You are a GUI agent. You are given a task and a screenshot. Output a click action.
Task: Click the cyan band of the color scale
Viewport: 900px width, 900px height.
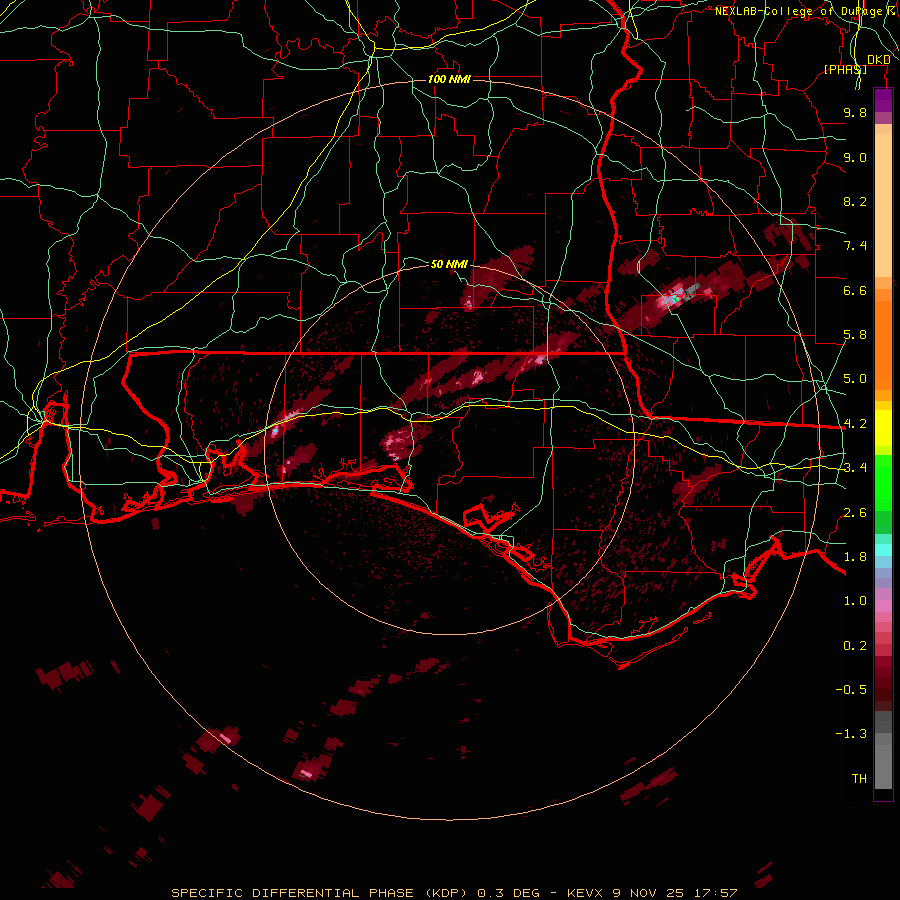point(883,550)
